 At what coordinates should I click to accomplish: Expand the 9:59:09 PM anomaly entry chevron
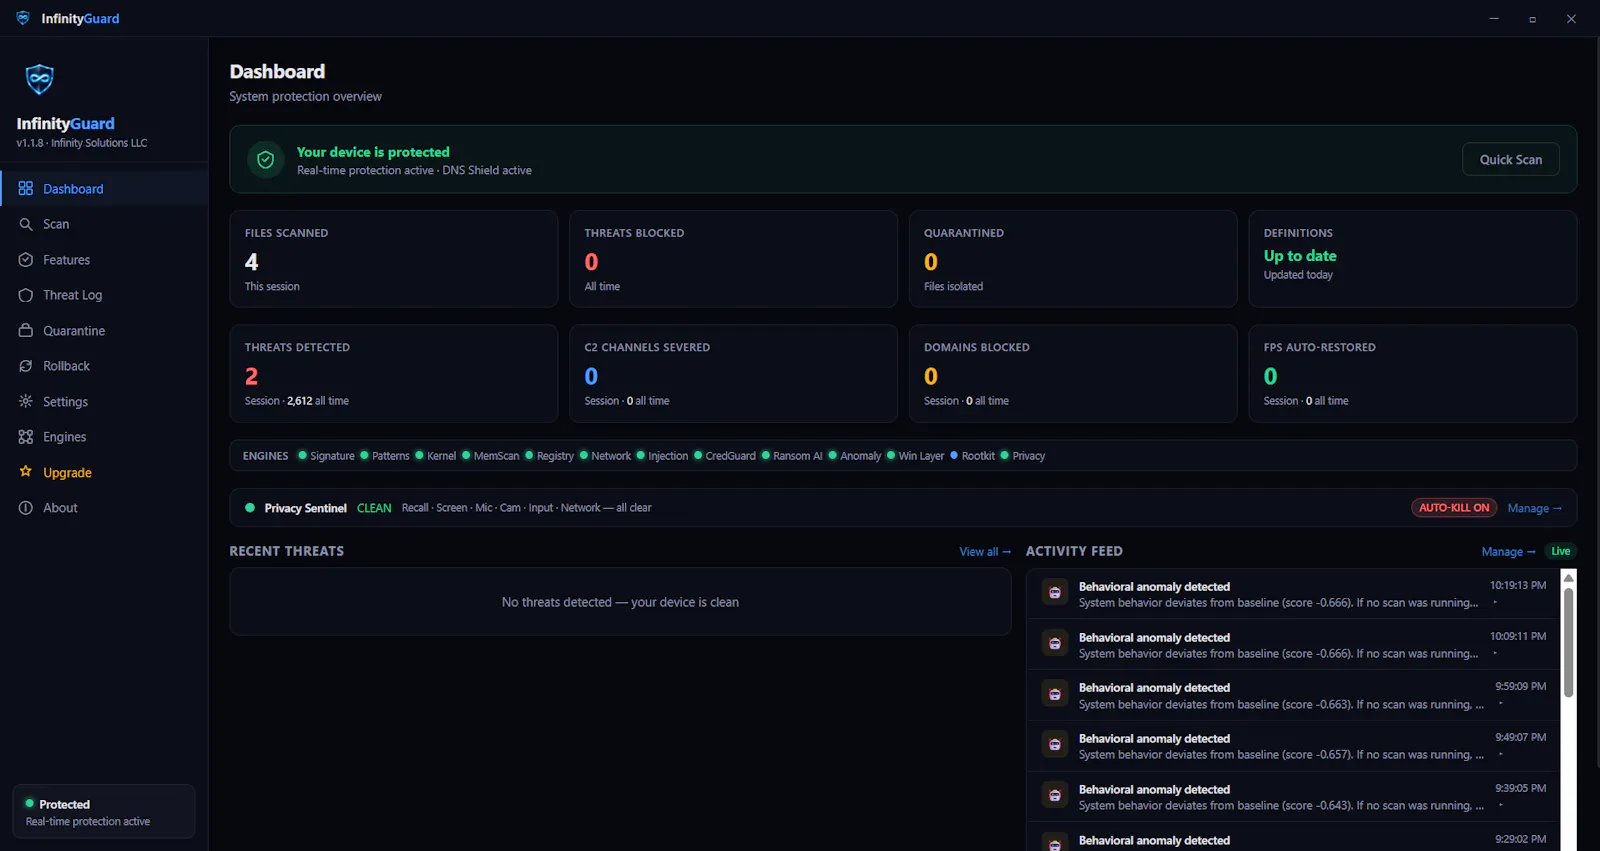pyautogui.click(x=1501, y=704)
